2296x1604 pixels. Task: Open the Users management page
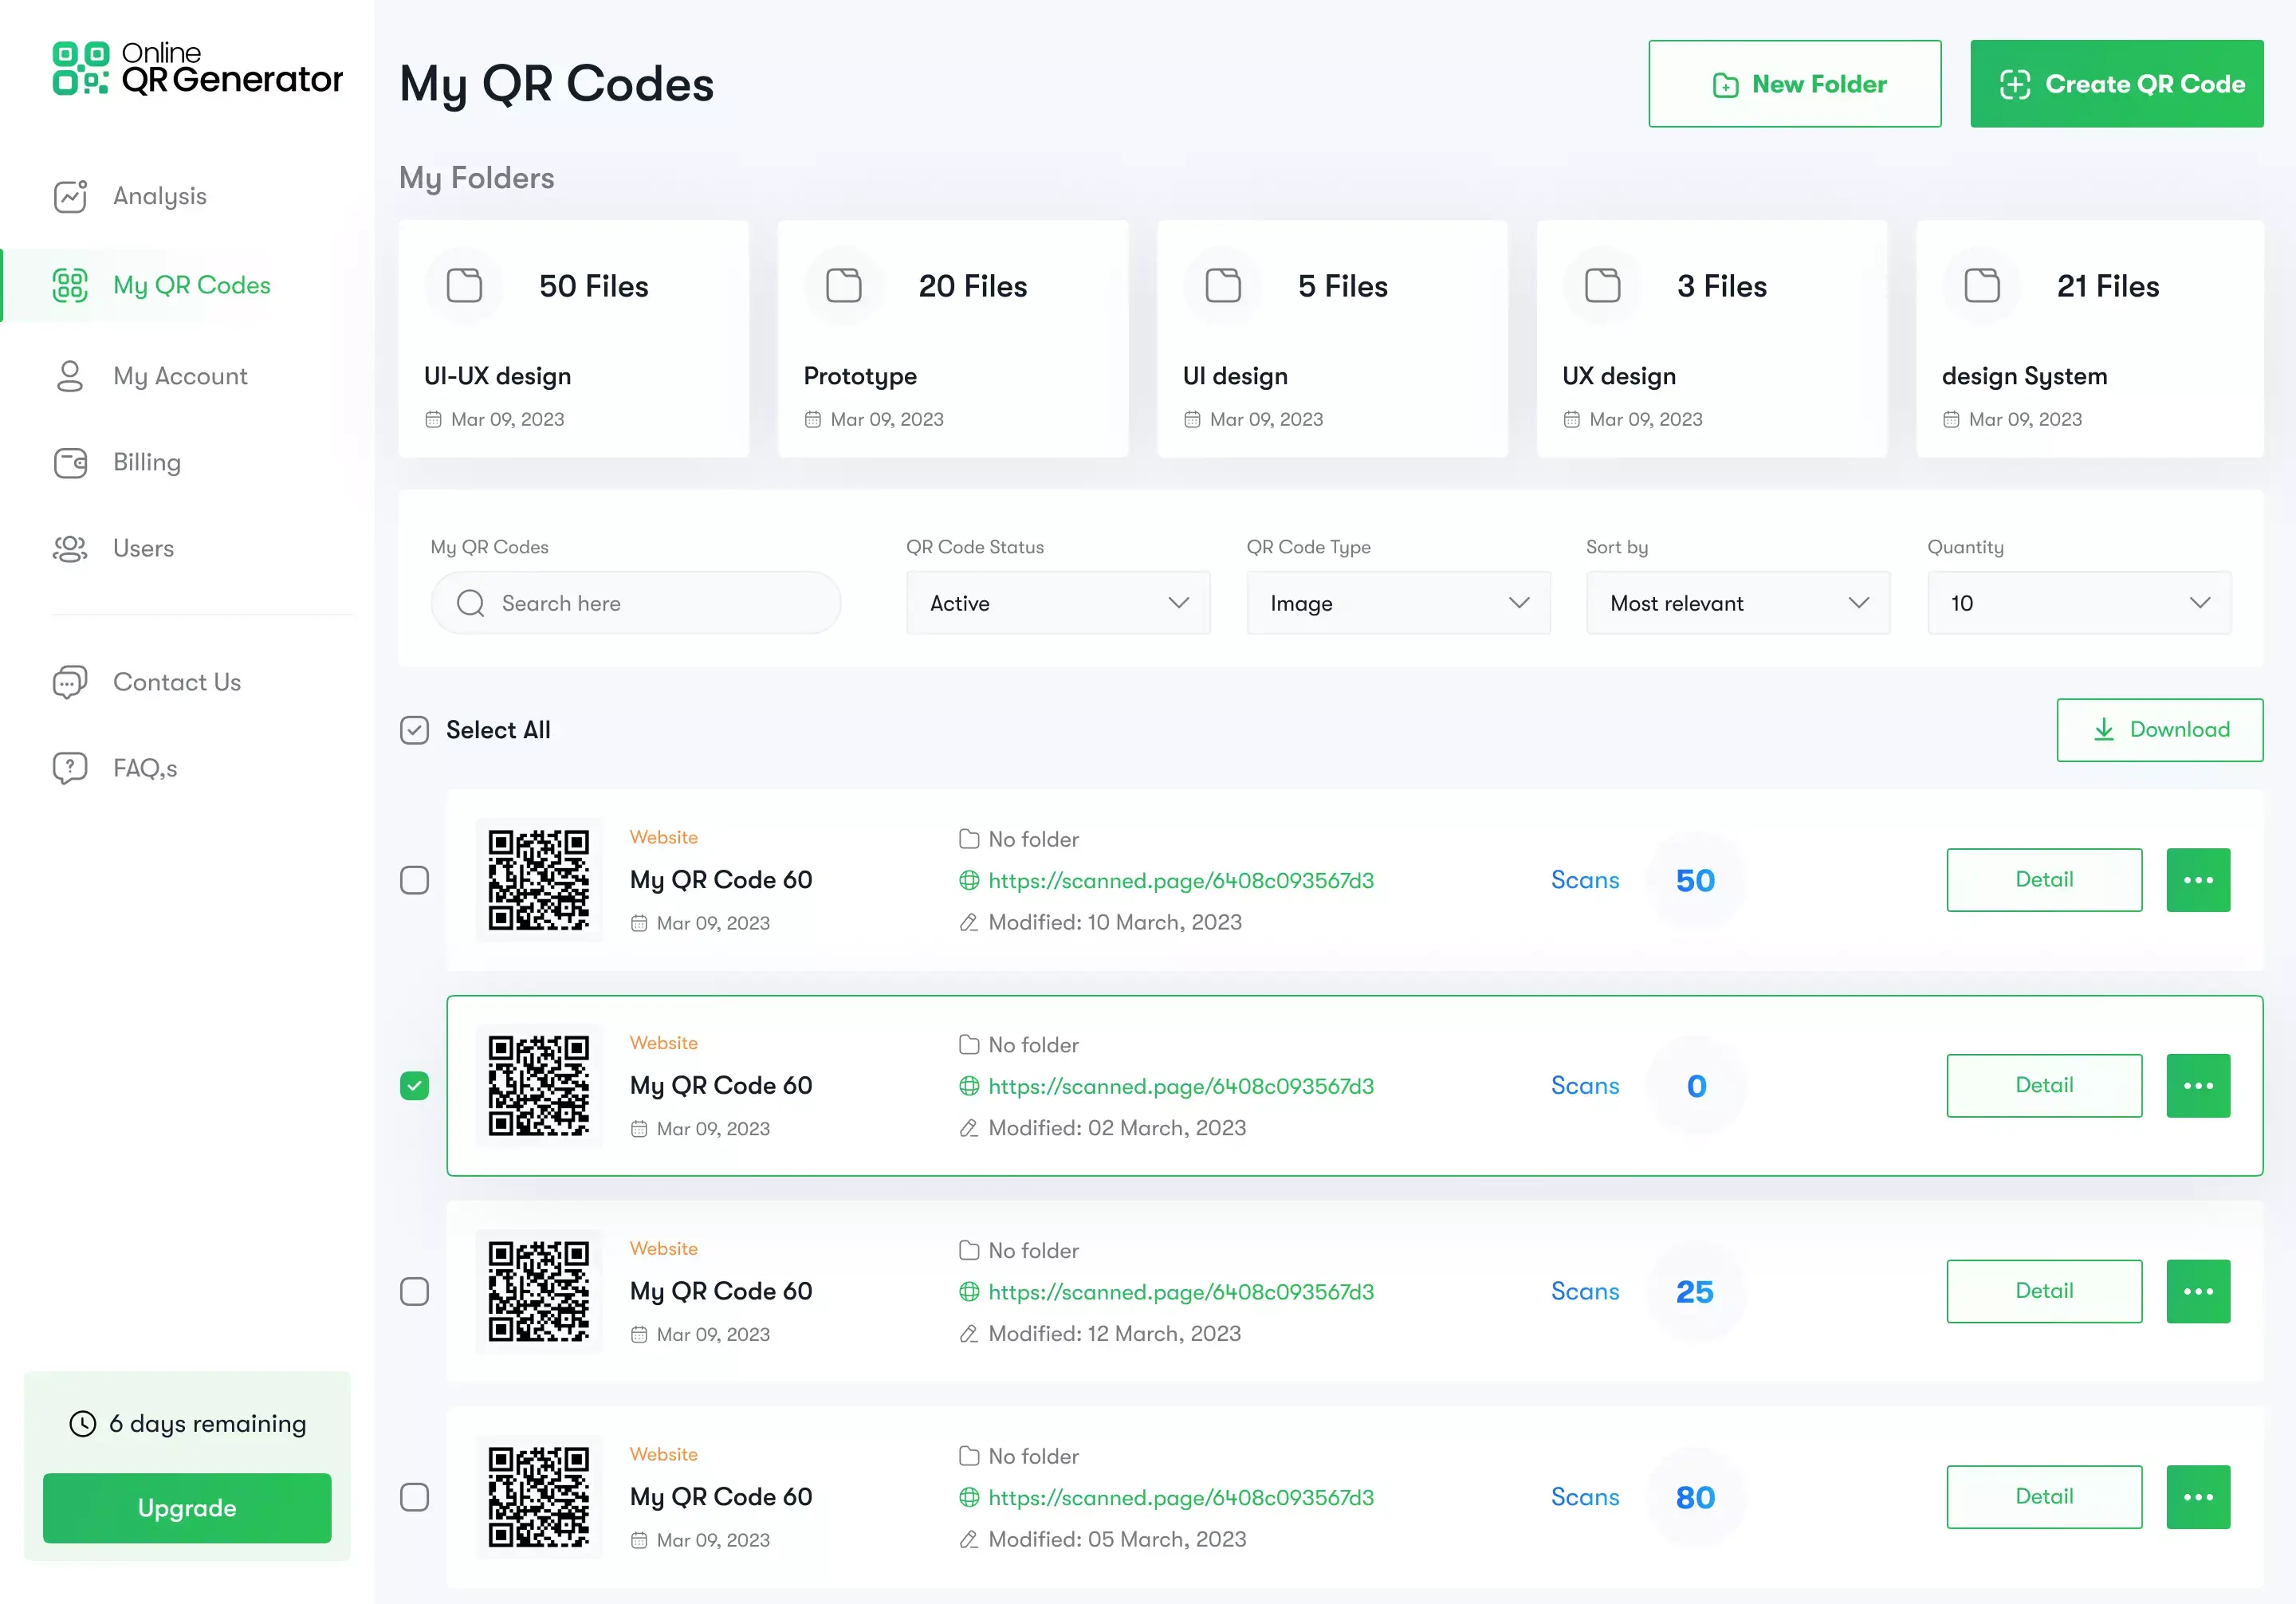pyautogui.click(x=142, y=548)
